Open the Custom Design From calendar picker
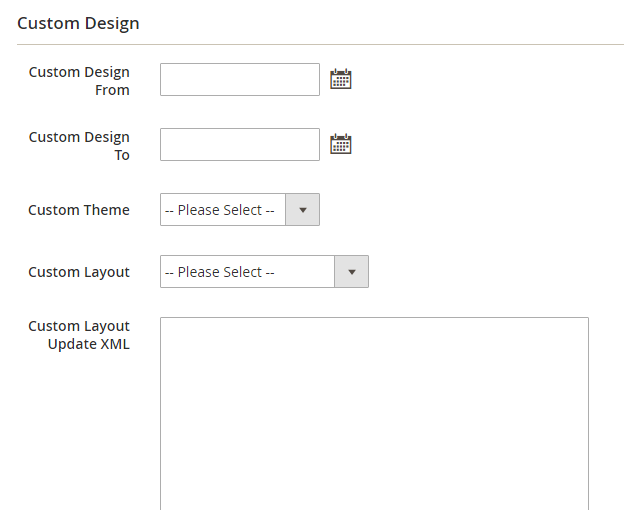 (341, 80)
